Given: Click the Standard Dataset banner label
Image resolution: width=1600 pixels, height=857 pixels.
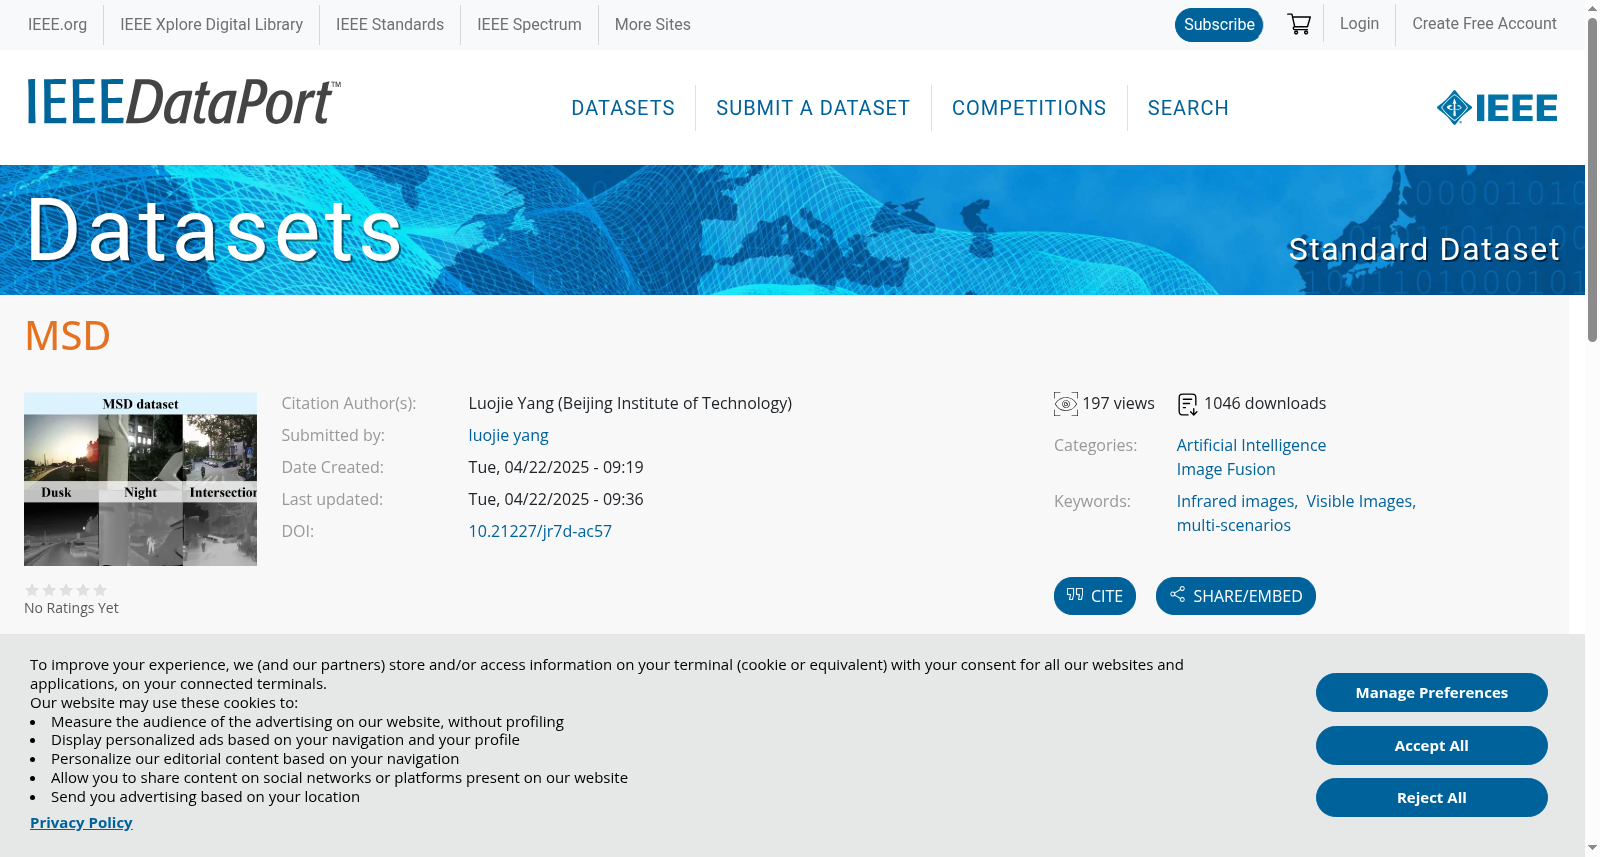Looking at the screenshot, I should point(1424,249).
